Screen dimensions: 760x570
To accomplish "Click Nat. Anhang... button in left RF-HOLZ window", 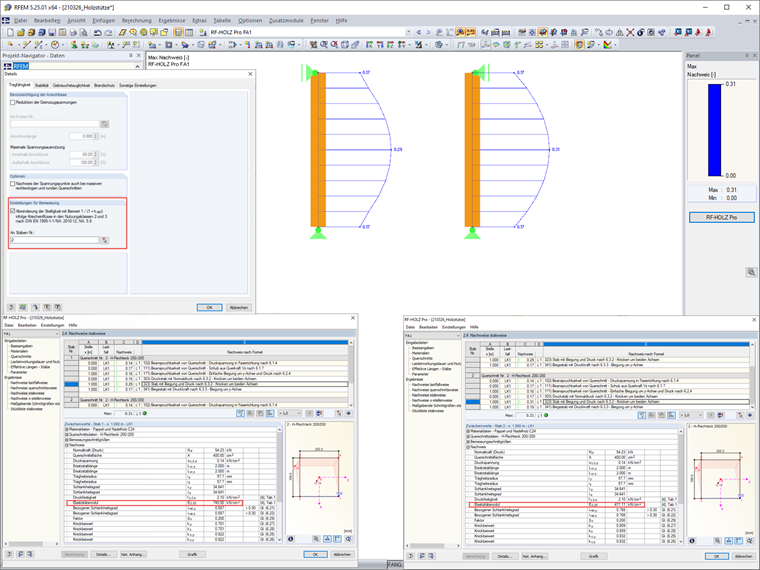I will coord(133,554).
